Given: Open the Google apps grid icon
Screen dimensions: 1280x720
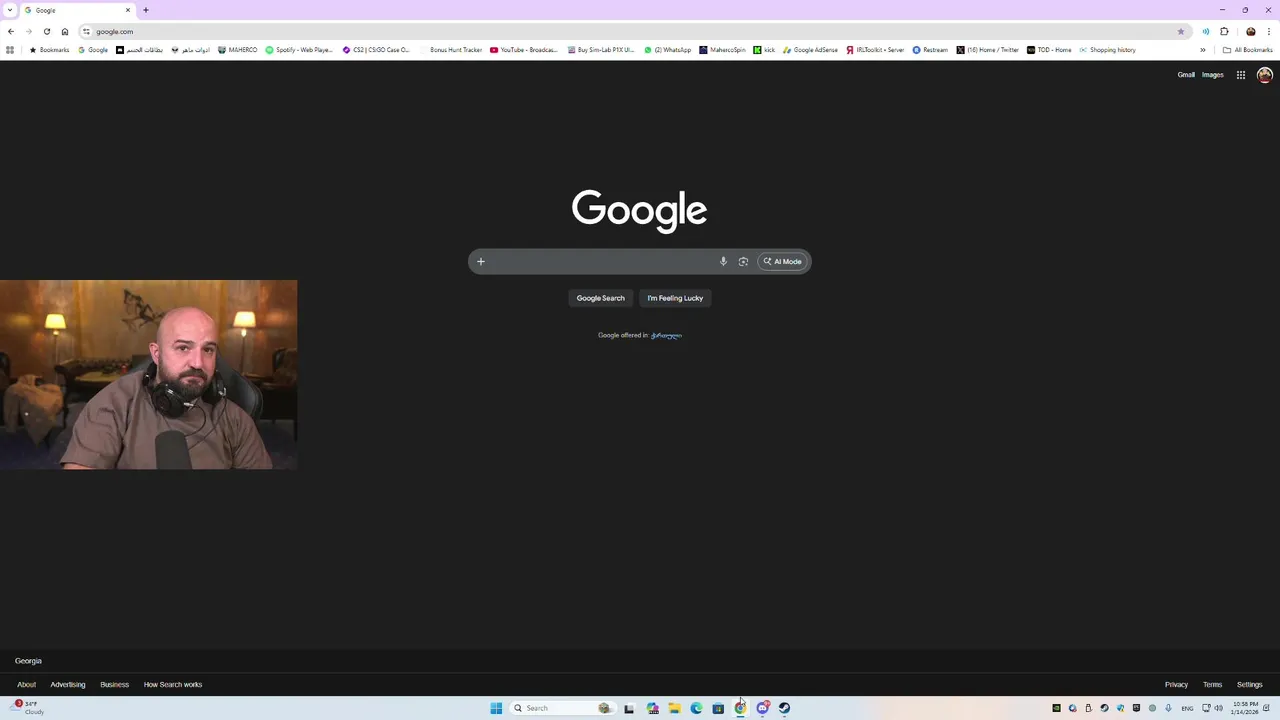Looking at the screenshot, I should (x=1241, y=75).
